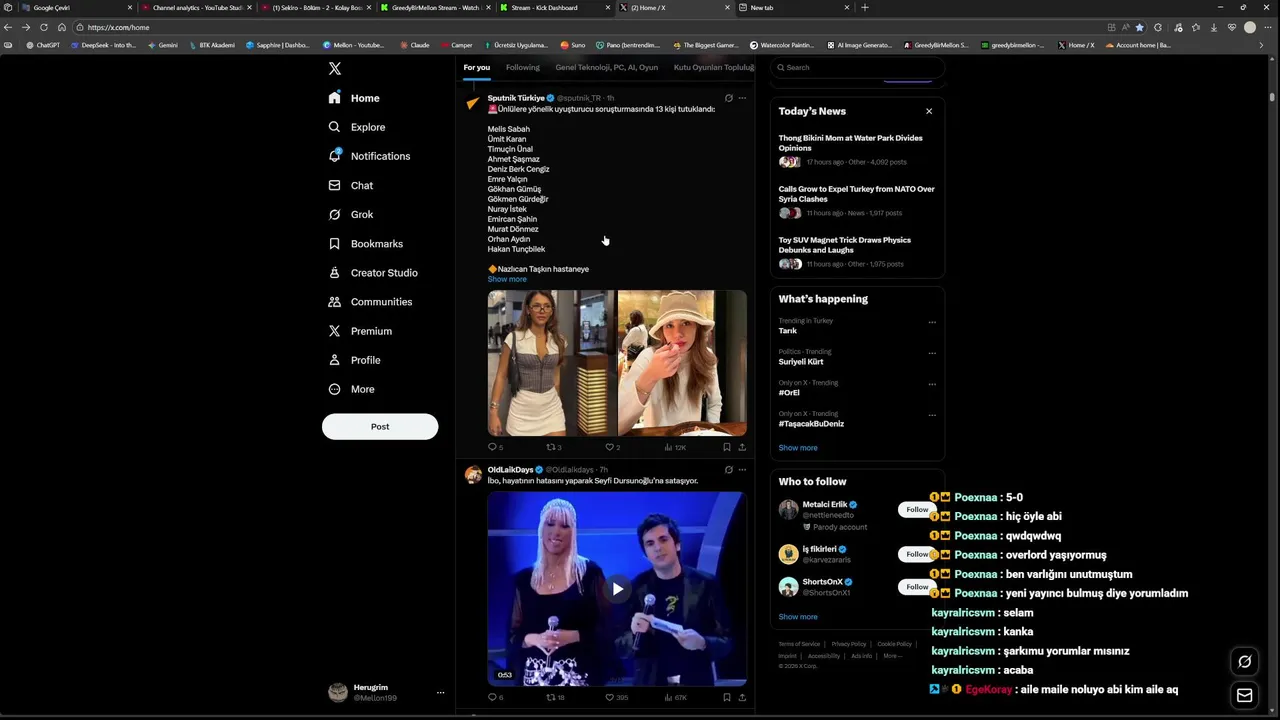
Task: View analytics of Sputnik post showing 12K
Action: coord(675,447)
